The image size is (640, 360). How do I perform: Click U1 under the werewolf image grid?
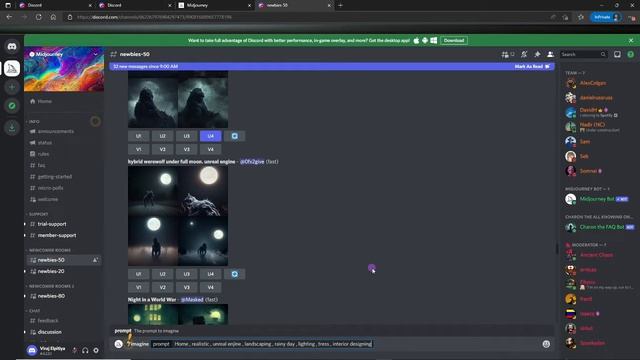[x=138, y=274]
